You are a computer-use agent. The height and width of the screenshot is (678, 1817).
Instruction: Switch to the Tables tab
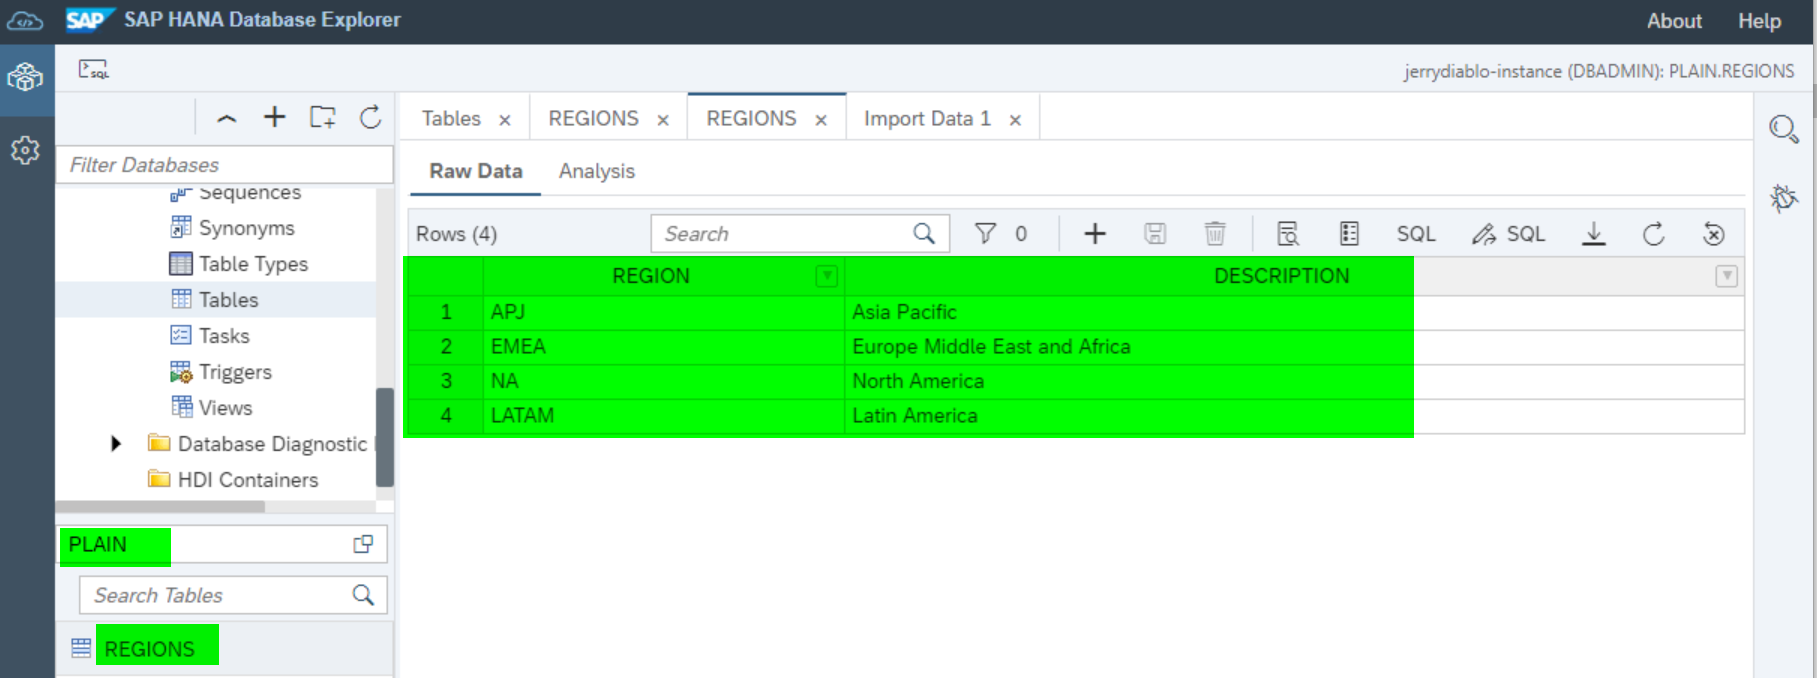point(451,118)
